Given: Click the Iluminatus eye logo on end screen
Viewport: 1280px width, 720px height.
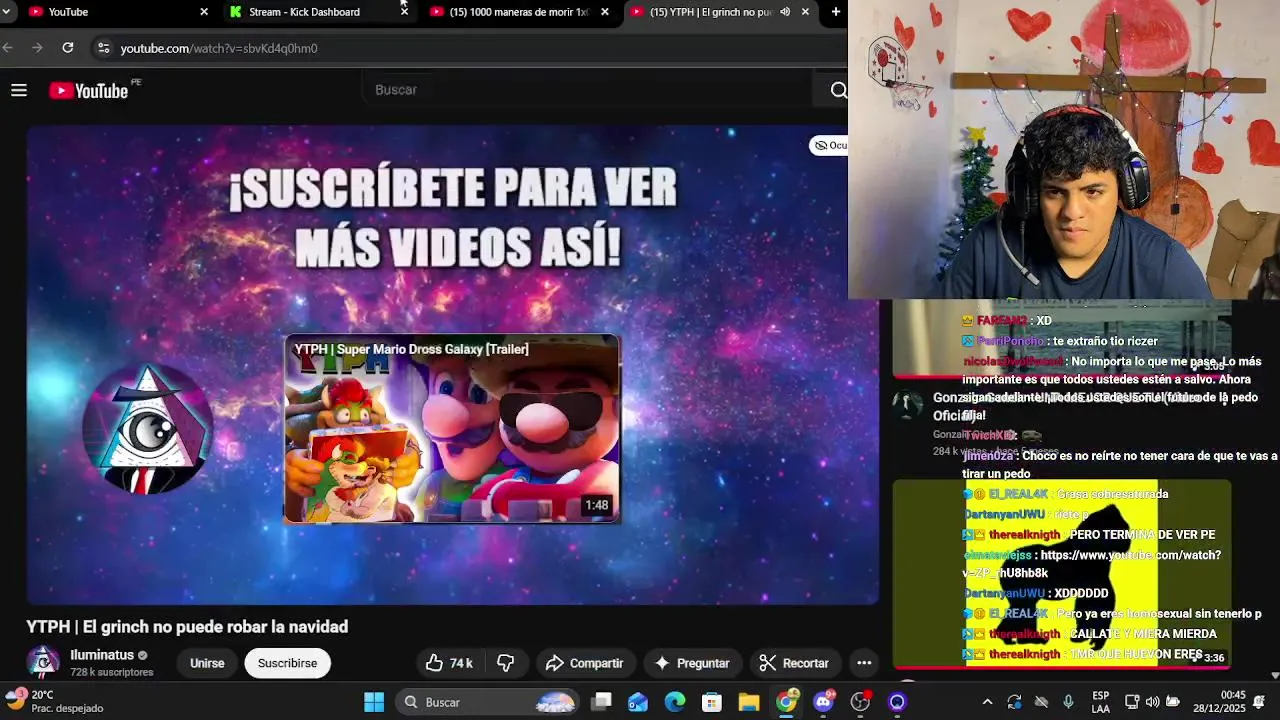Looking at the screenshot, I should point(149,430).
